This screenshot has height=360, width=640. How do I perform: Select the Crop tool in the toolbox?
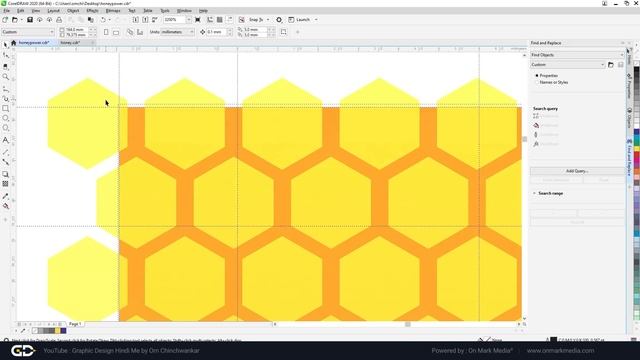(5, 66)
